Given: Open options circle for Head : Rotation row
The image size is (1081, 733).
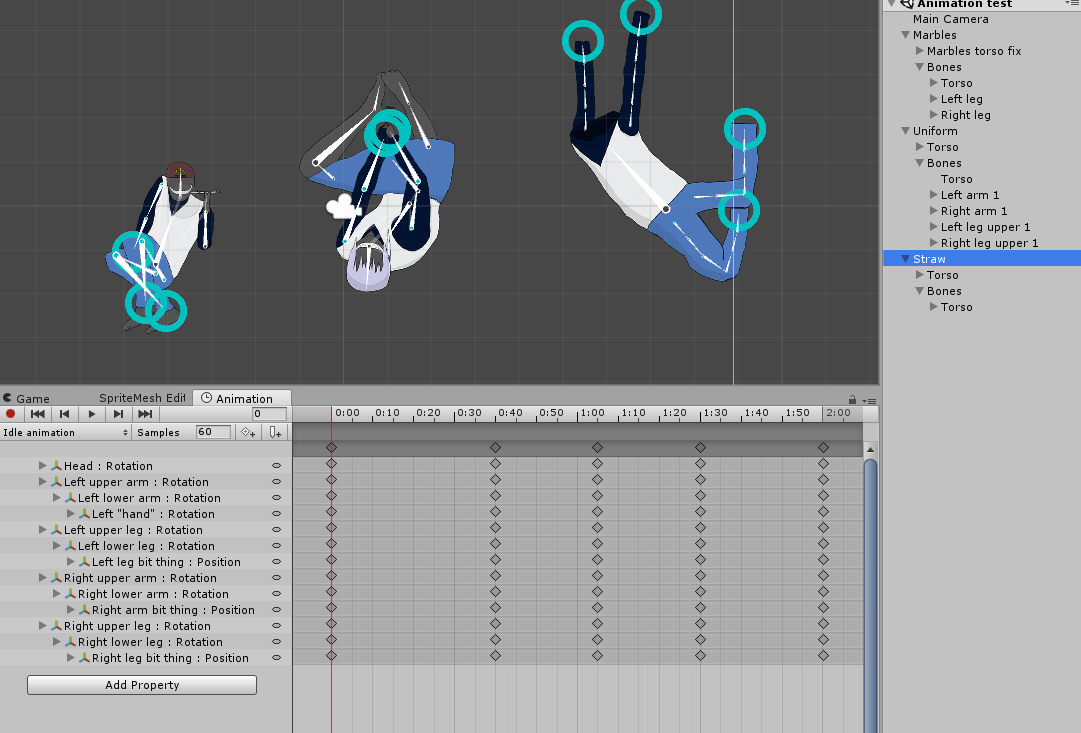Looking at the screenshot, I should pyautogui.click(x=276, y=466).
